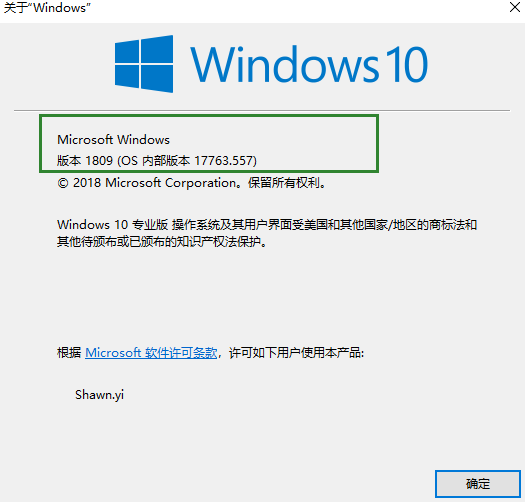Click the Microsoft Windows product name line
The width and height of the screenshot is (525, 502).
(114, 139)
